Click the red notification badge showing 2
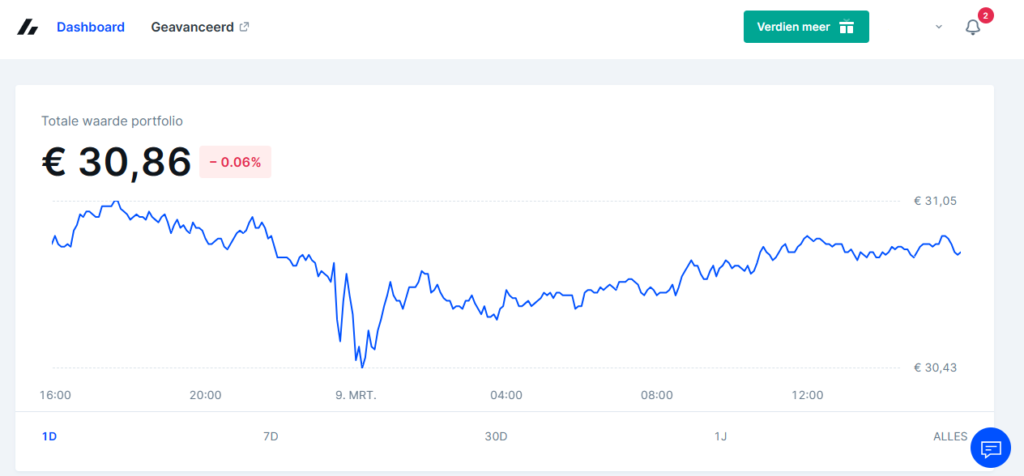This screenshot has width=1024, height=476. [986, 15]
